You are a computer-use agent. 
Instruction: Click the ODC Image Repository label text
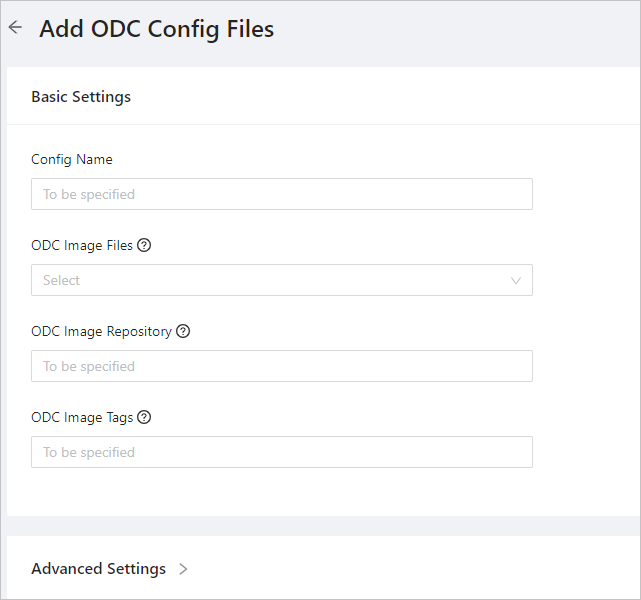point(101,331)
